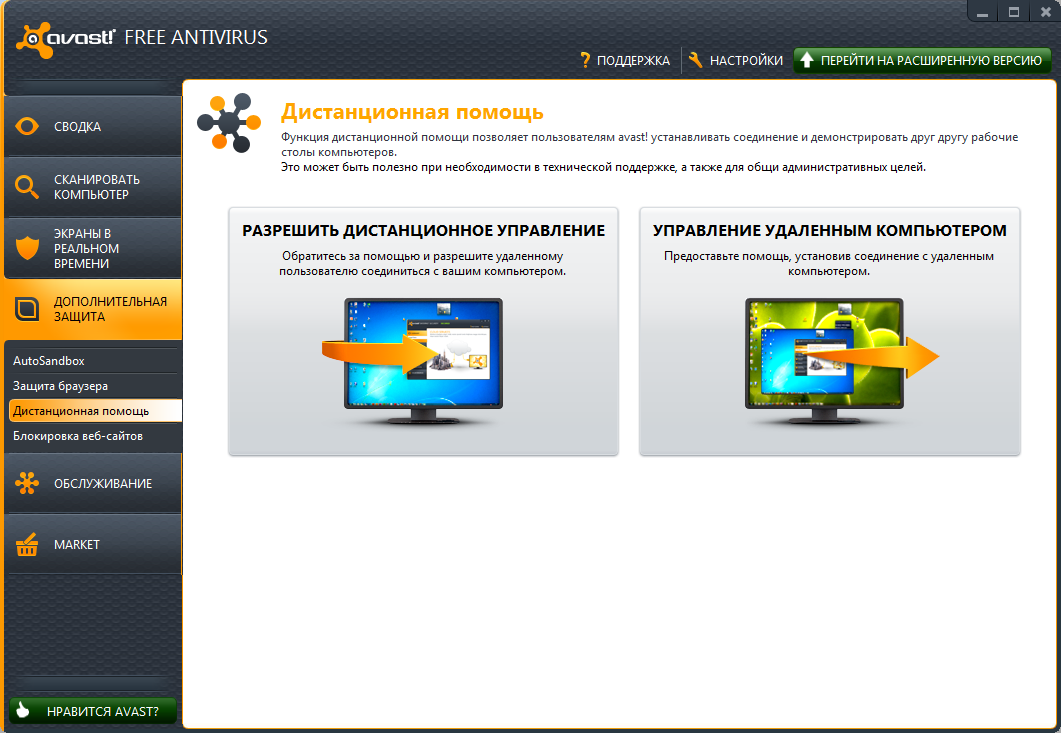Open the Market section
This screenshot has width=1061, height=733.
(x=93, y=544)
